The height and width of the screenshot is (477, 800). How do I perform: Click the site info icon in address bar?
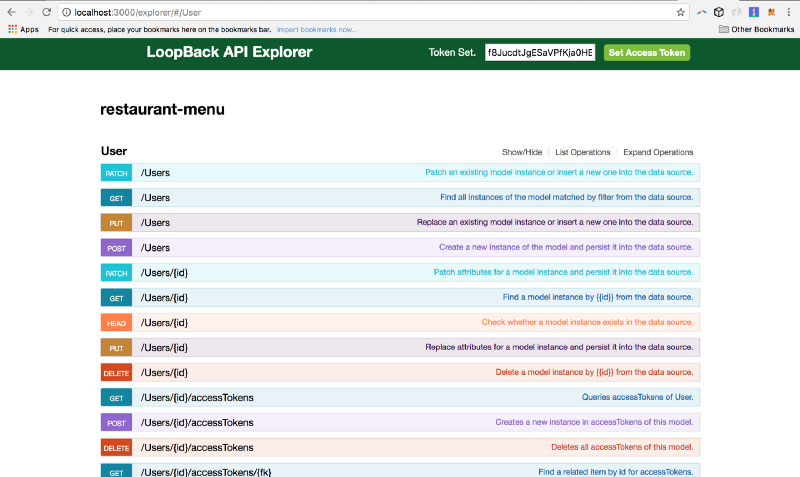tap(66, 12)
